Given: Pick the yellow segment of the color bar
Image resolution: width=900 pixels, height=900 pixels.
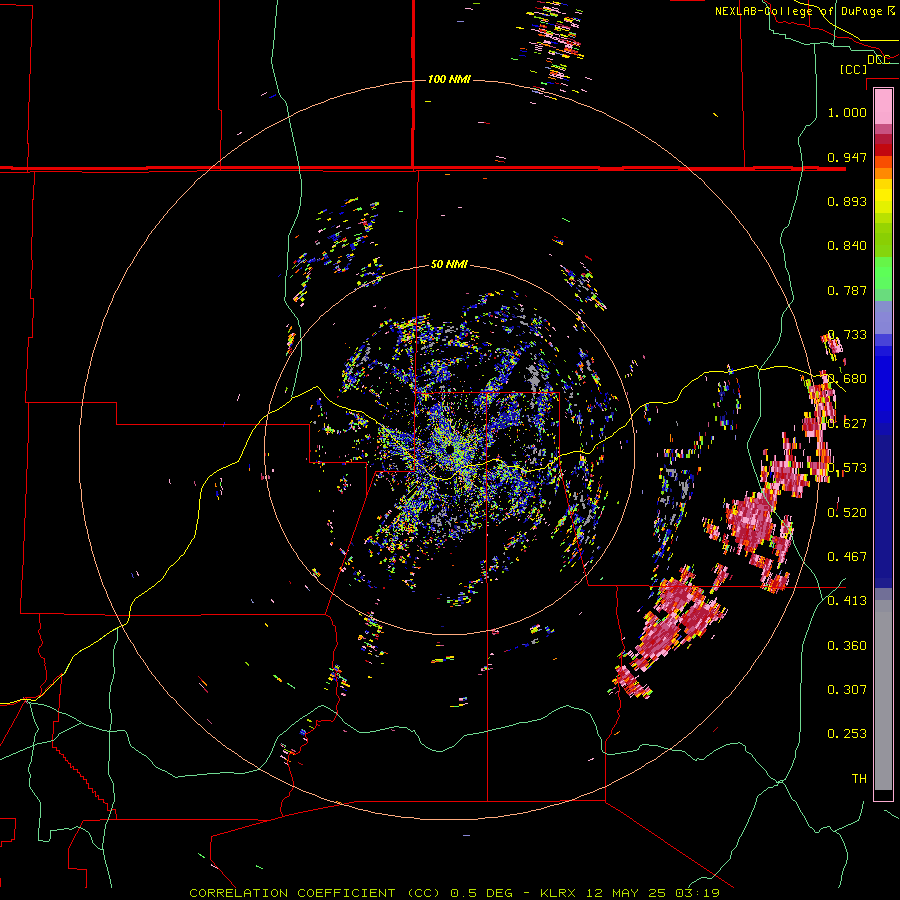Looking at the screenshot, I should pyautogui.click(x=883, y=196).
